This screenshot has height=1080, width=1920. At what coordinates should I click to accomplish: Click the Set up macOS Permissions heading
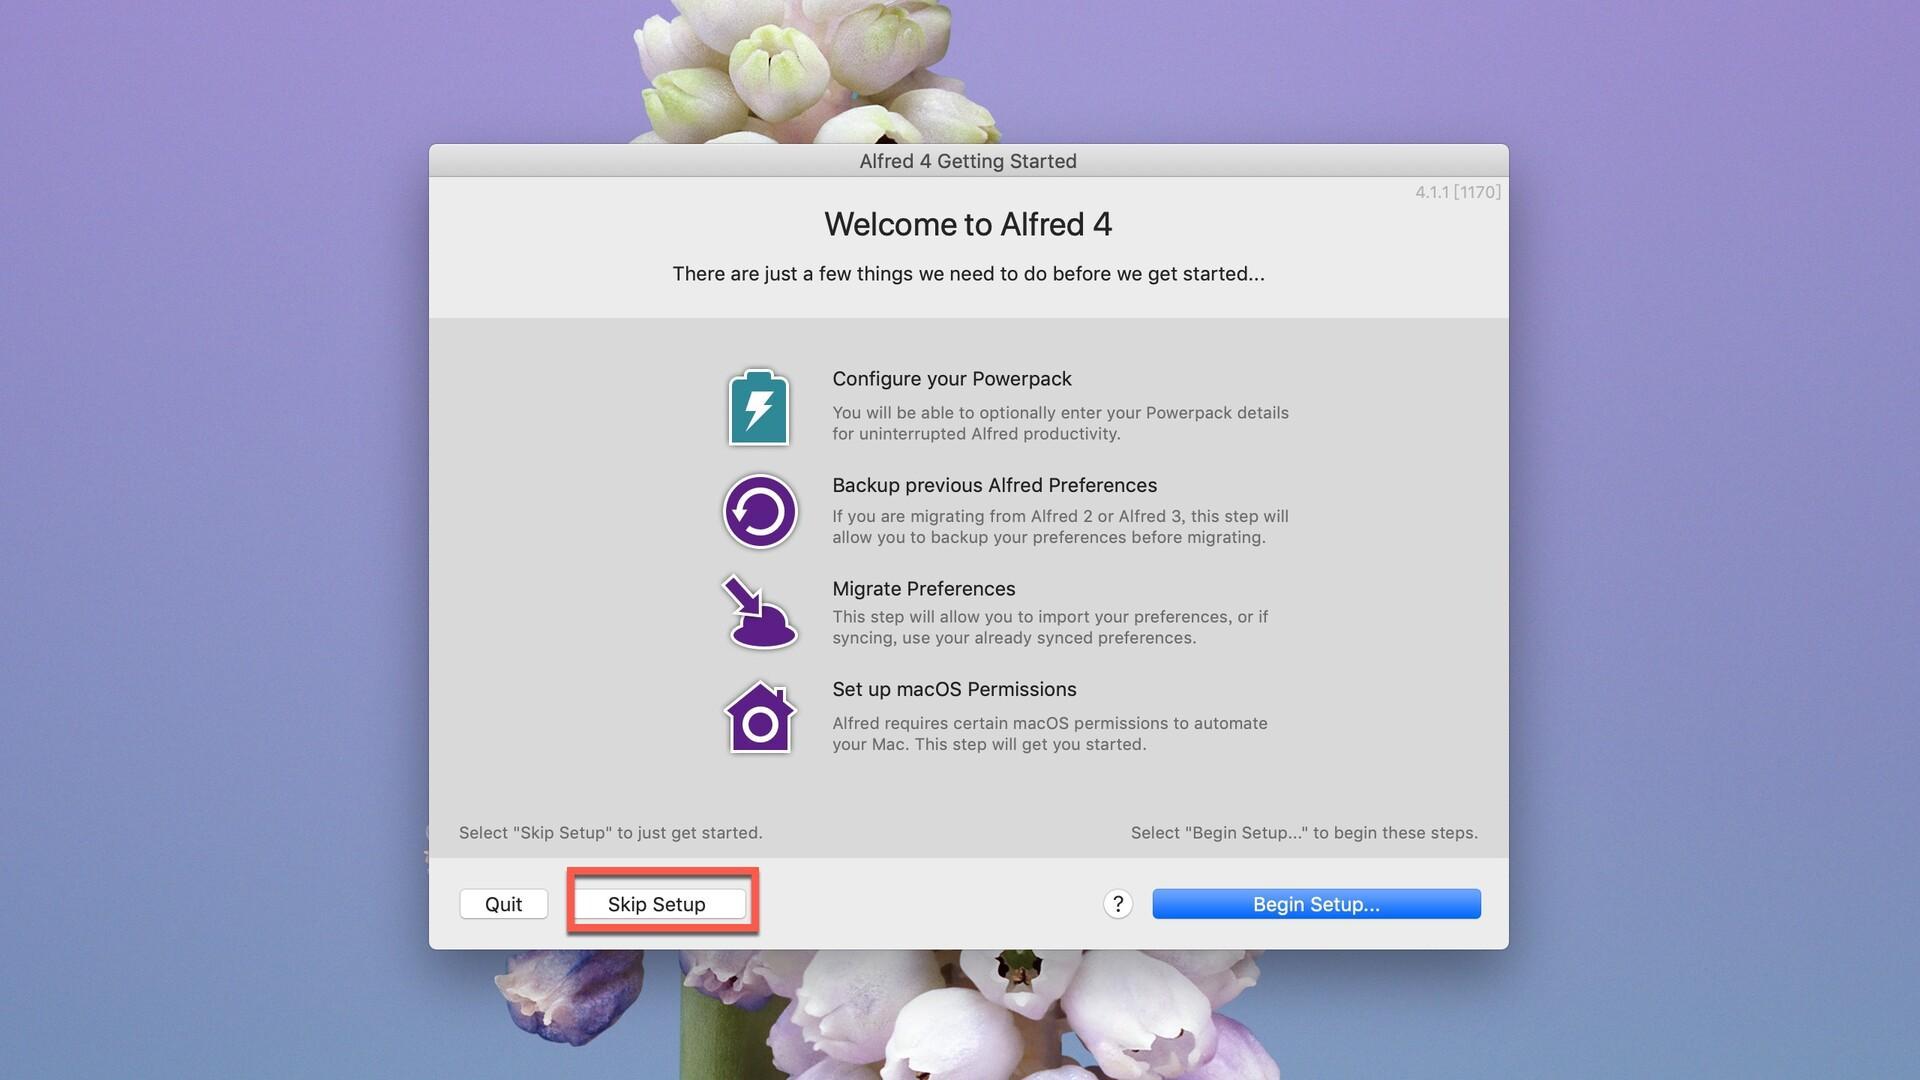pyautogui.click(x=954, y=689)
